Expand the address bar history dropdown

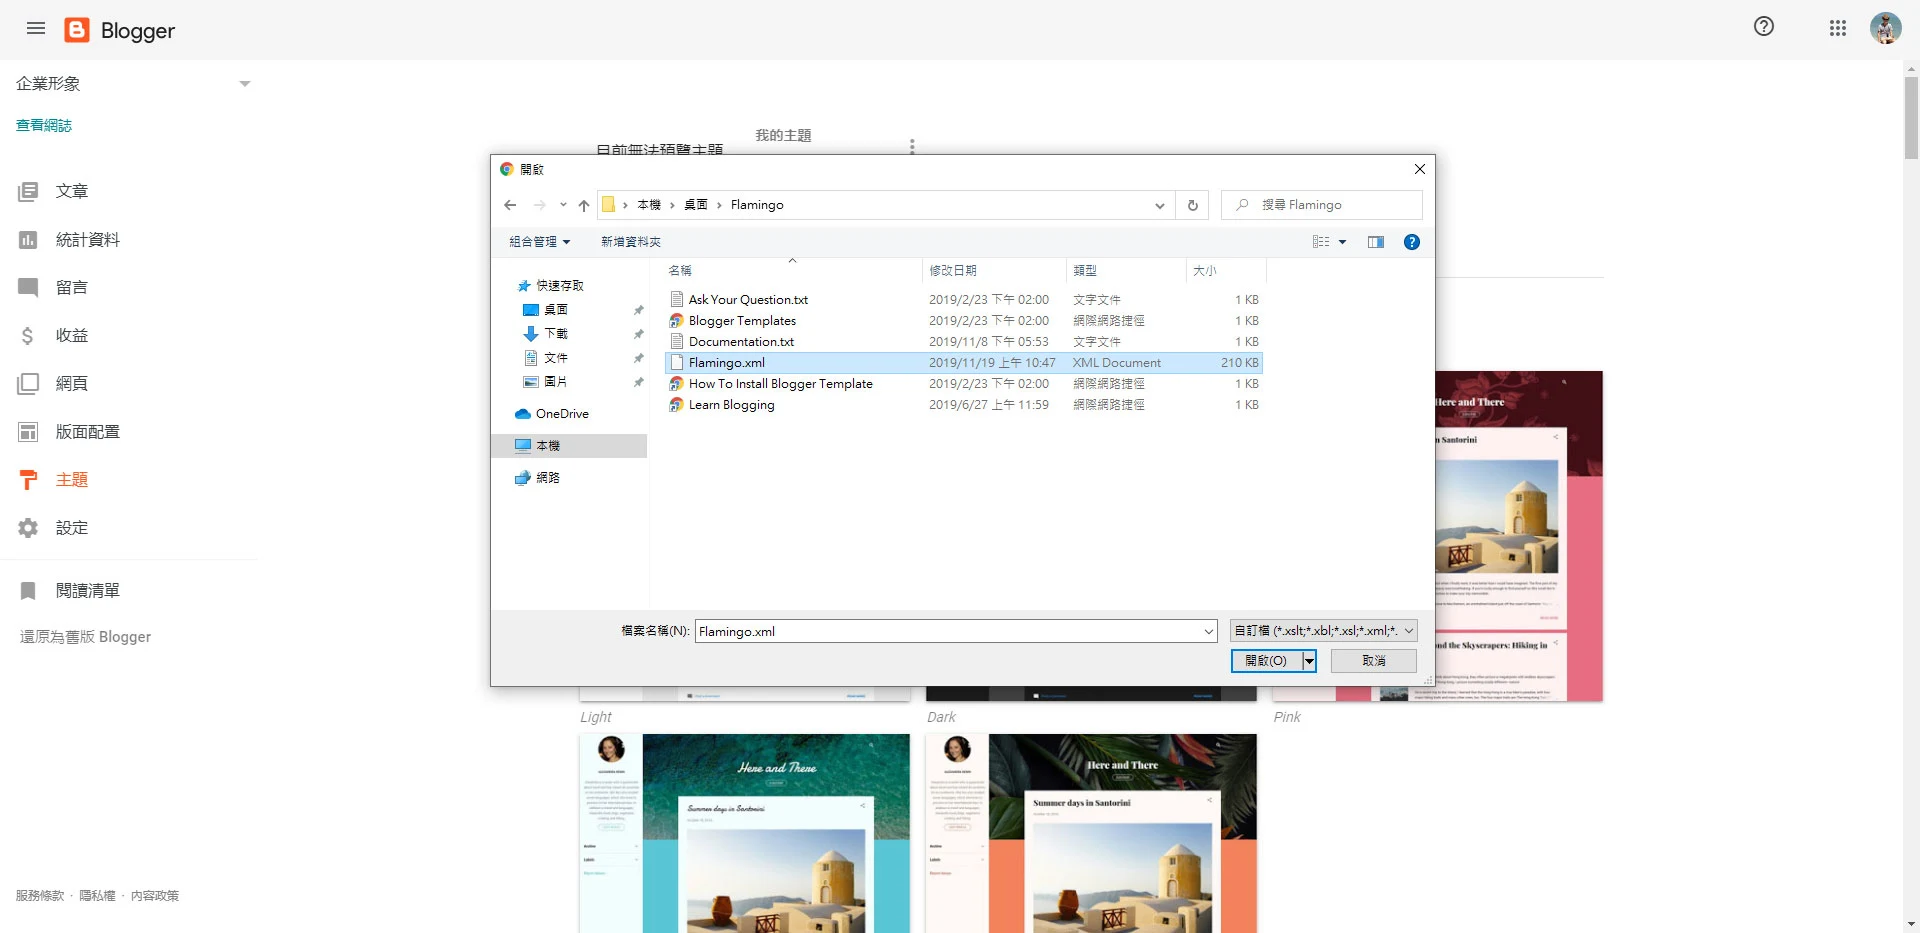(1160, 205)
